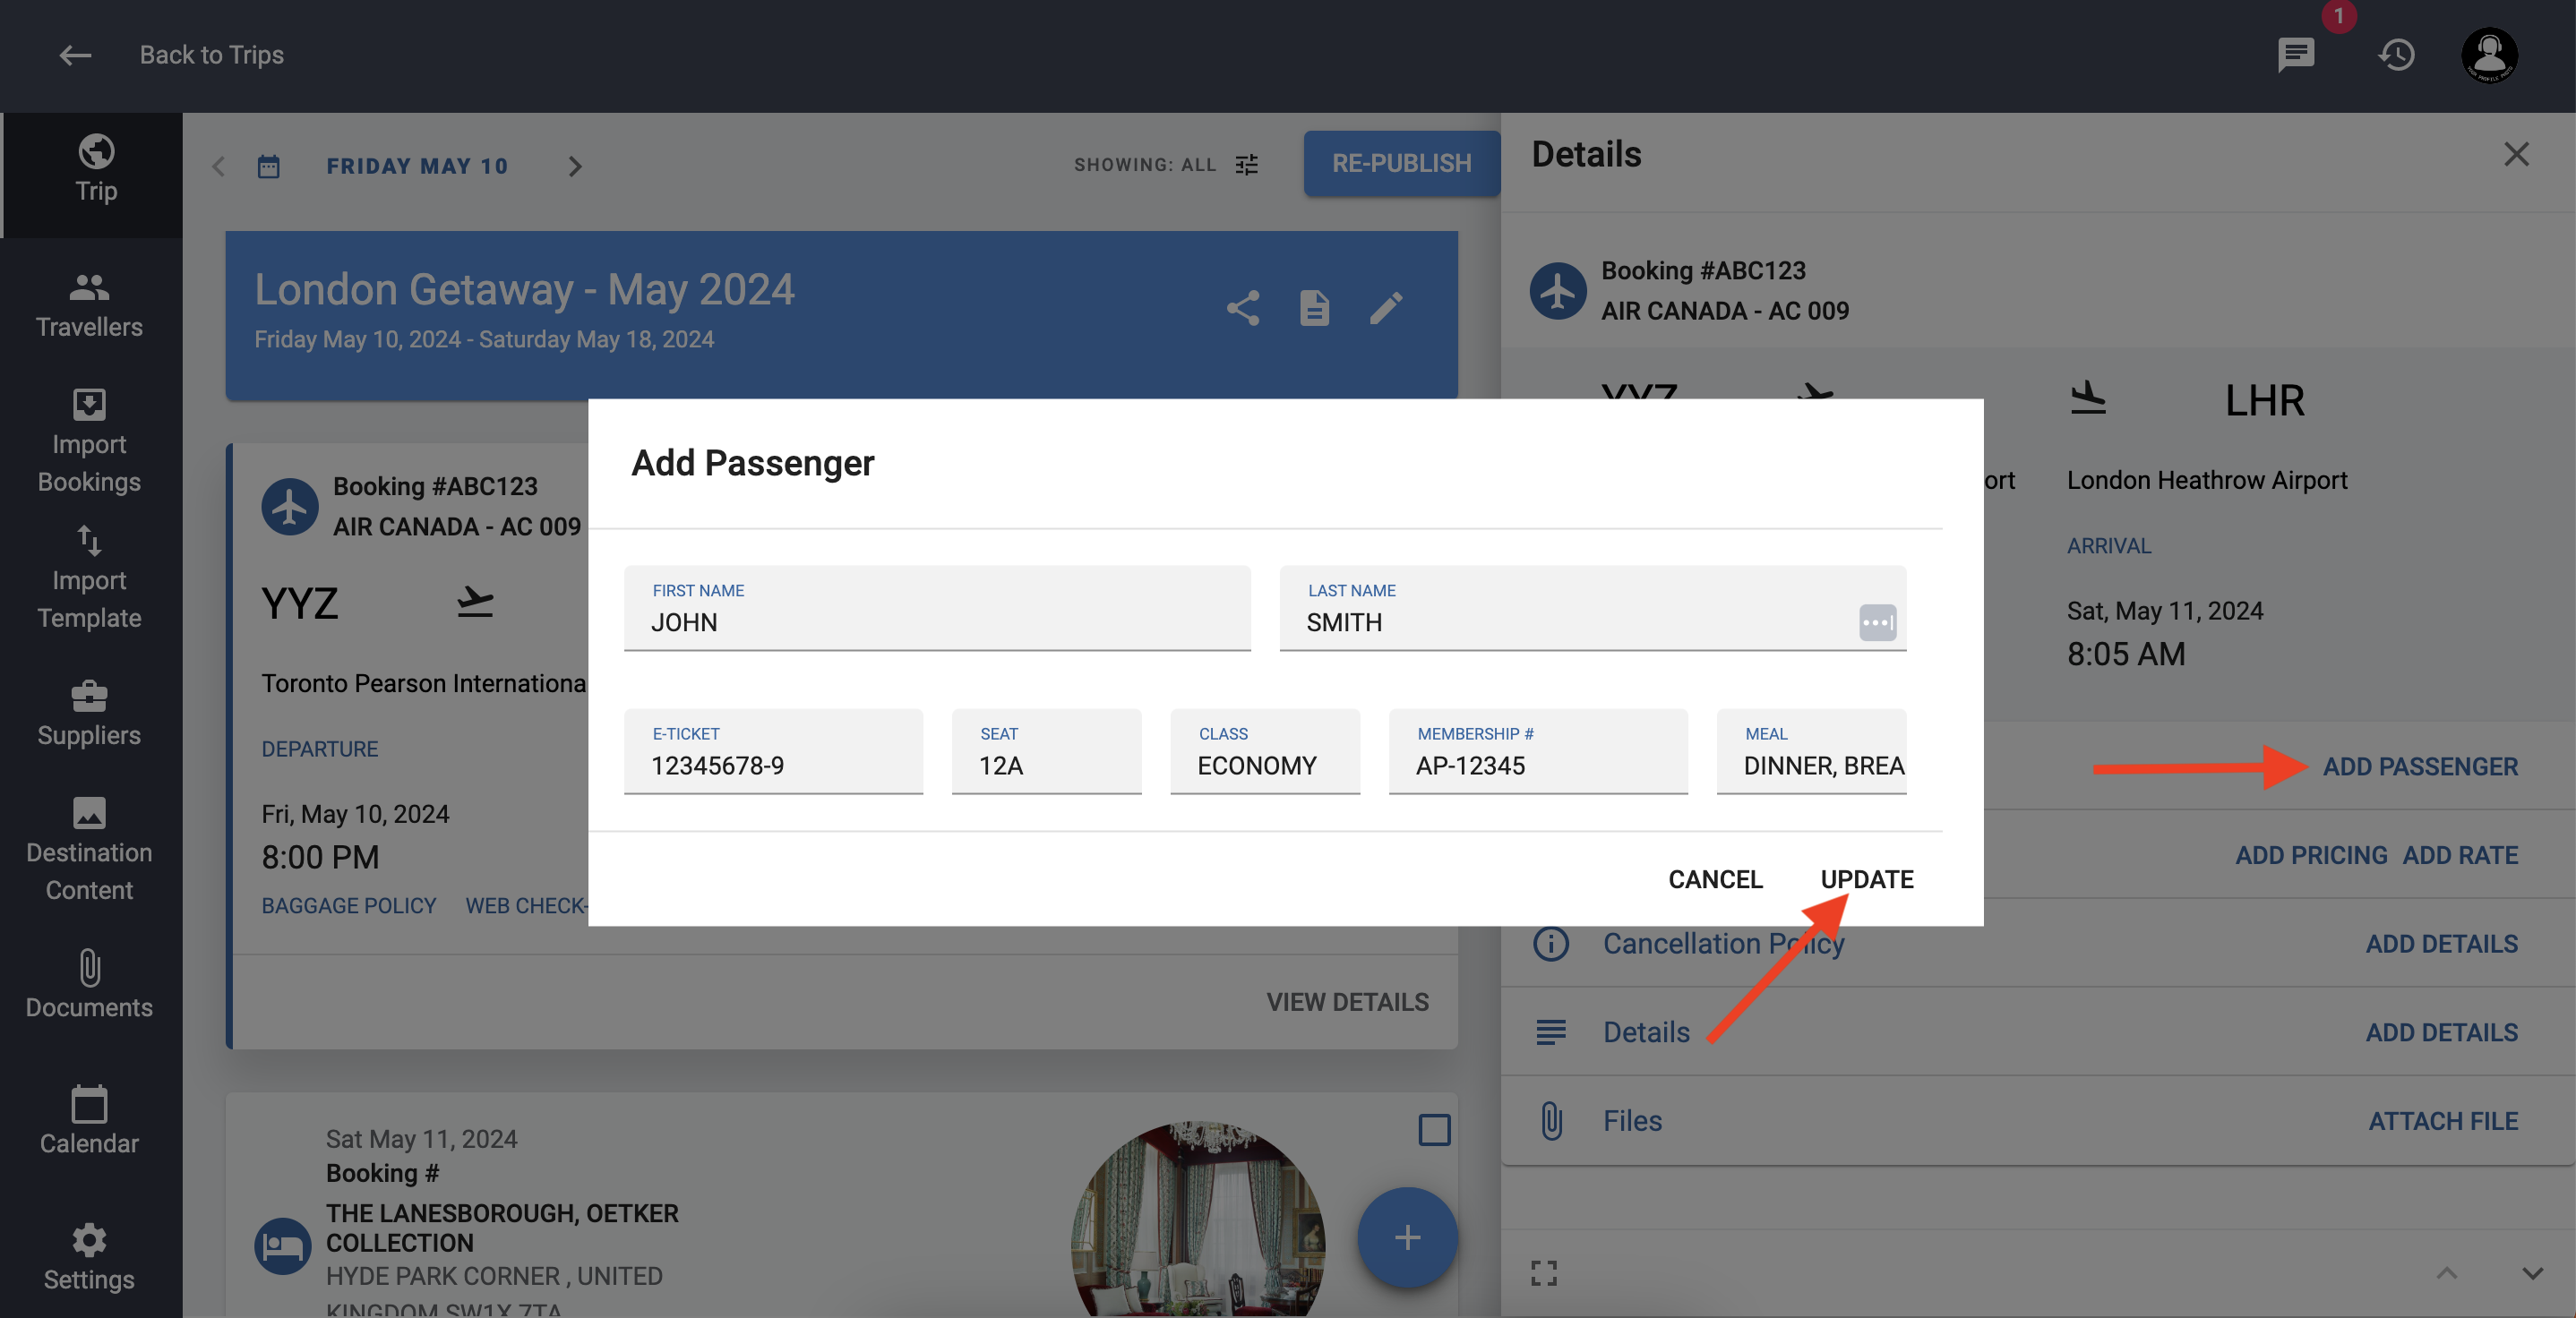Open Settings in the sidebar
This screenshot has height=1318, width=2576.
pos(89,1257)
